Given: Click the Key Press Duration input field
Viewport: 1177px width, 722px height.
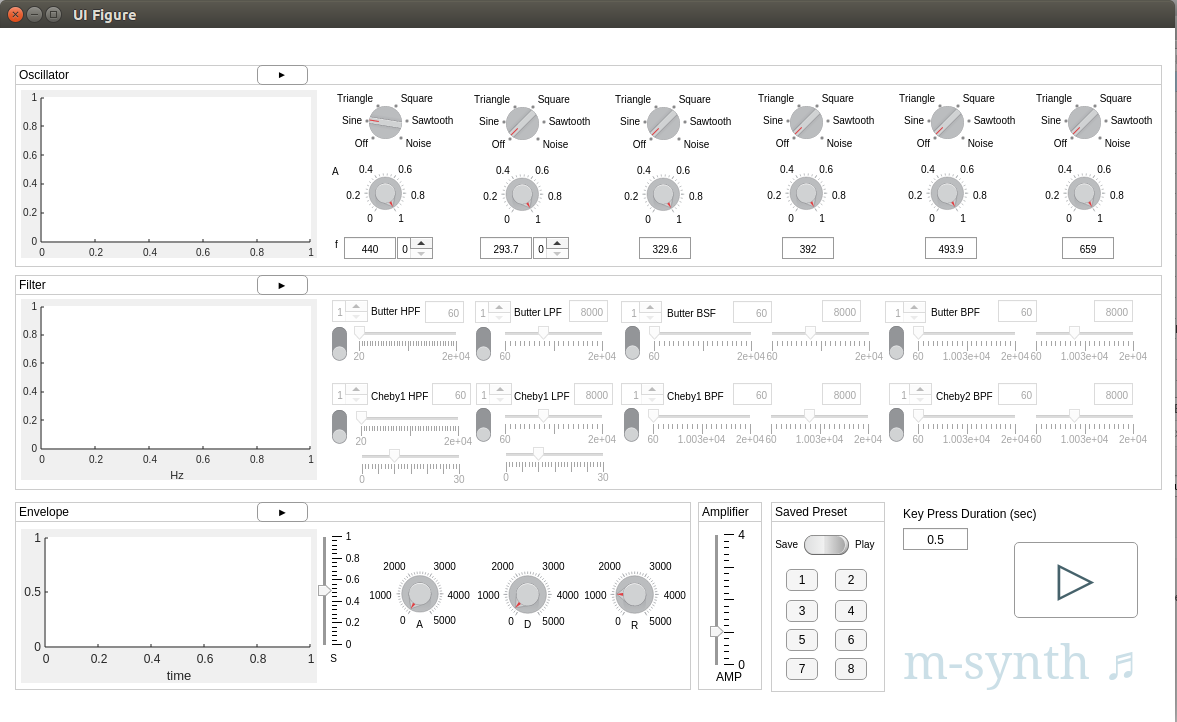Looking at the screenshot, I should [935, 540].
